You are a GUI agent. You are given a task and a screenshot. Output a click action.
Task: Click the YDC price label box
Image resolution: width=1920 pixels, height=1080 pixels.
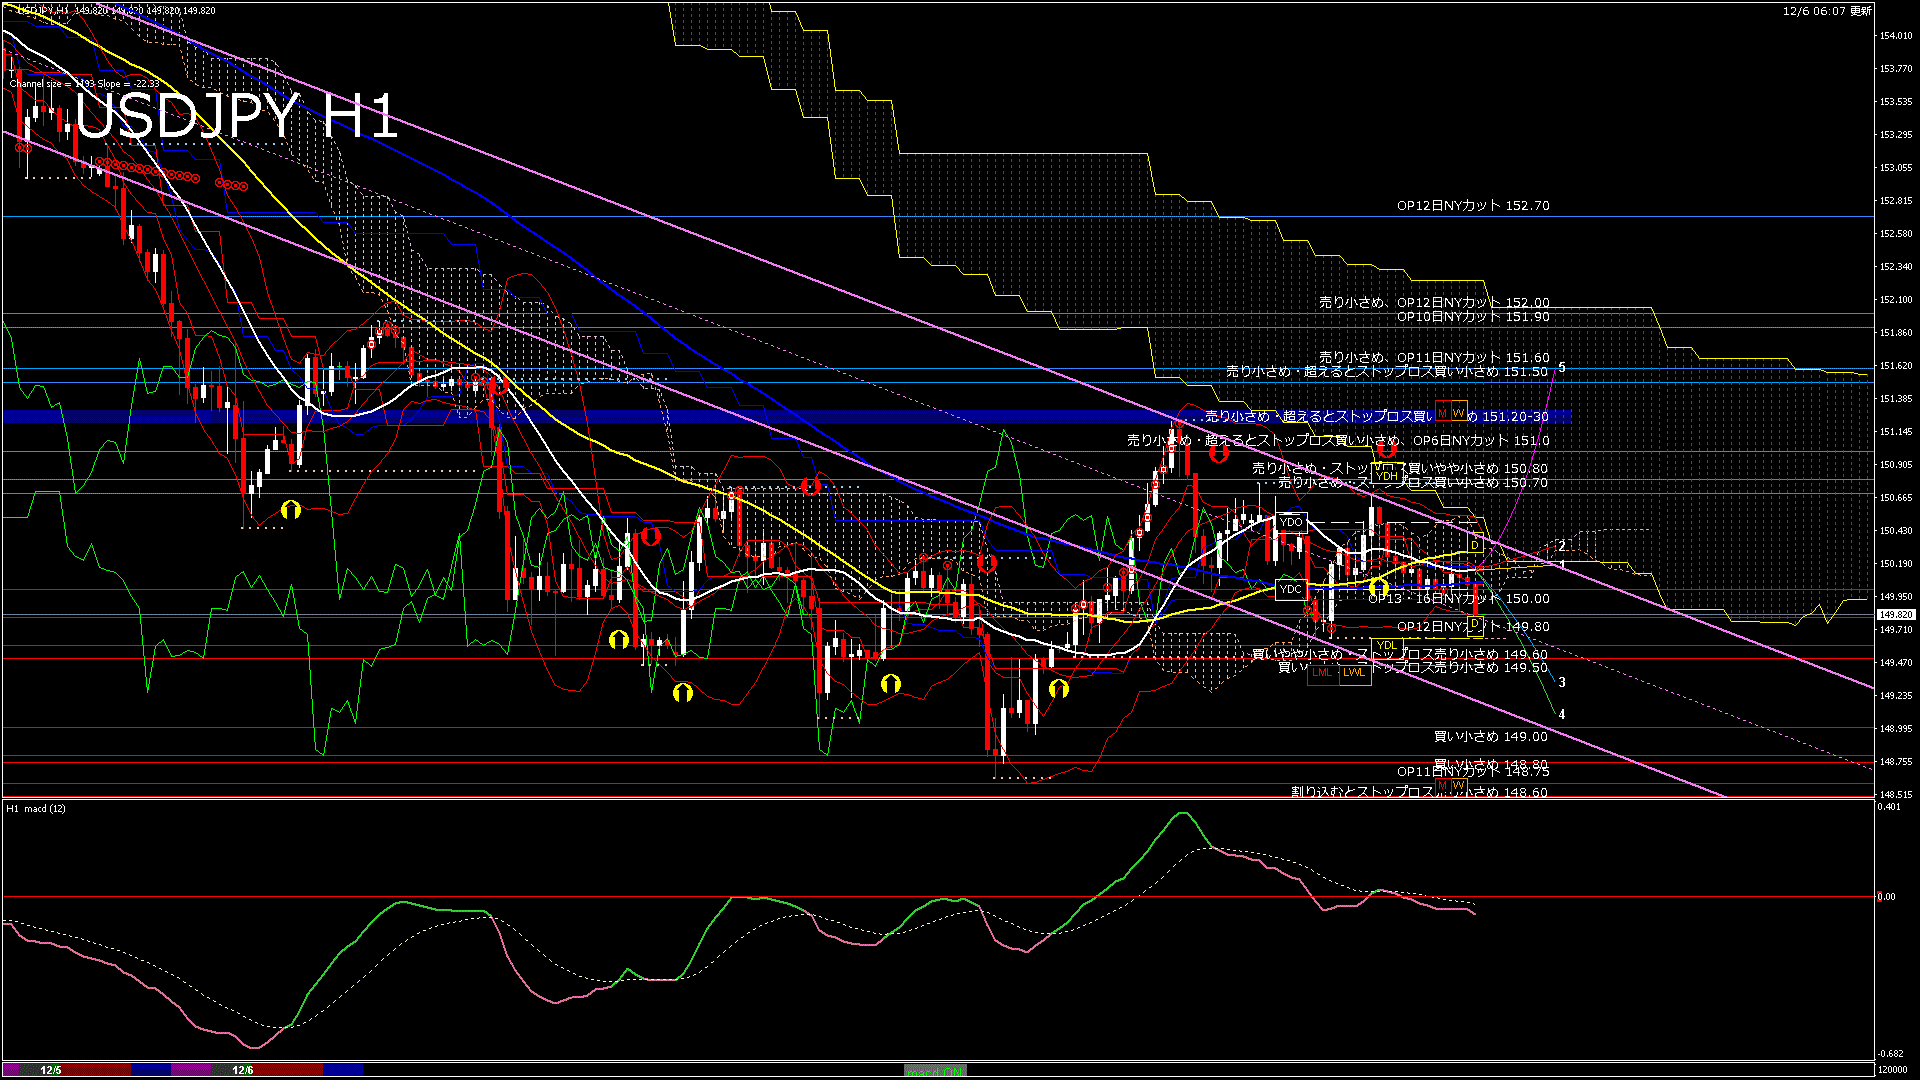1291,589
